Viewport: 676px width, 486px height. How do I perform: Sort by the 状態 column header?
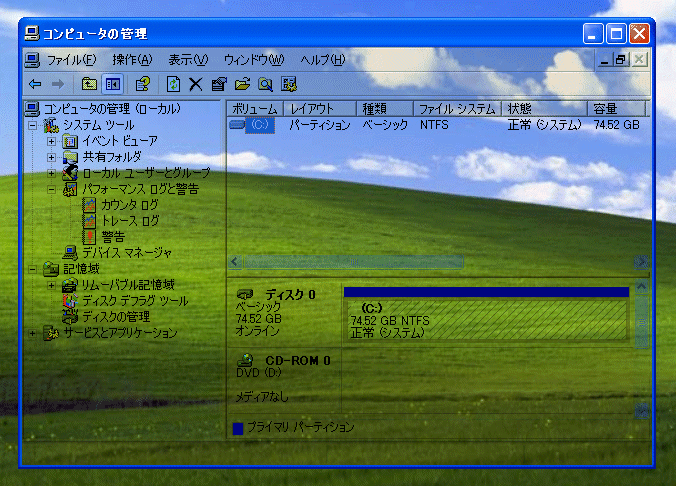click(x=545, y=109)
